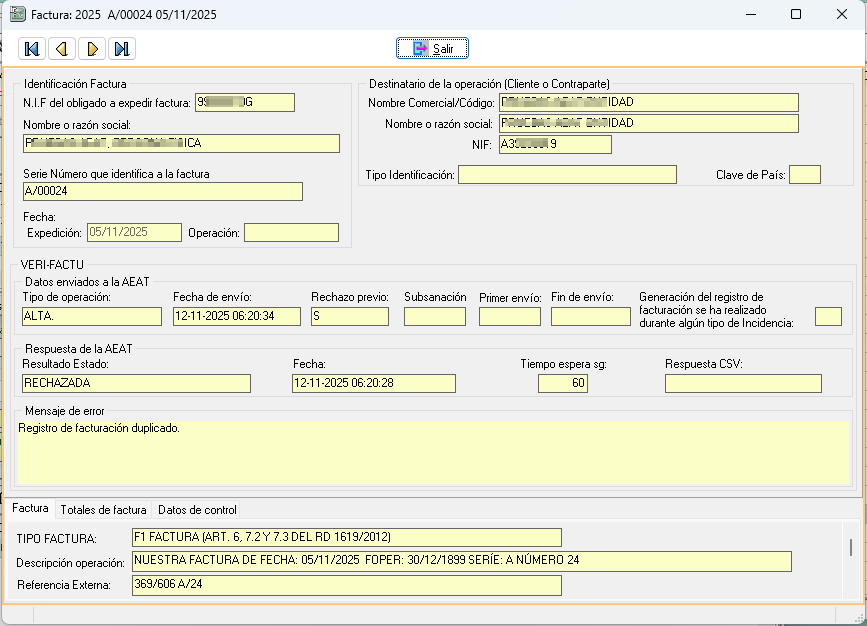This screenshot has width=867, height=626.
Task: Open the Datos de control tab
Action: point(197,510)
